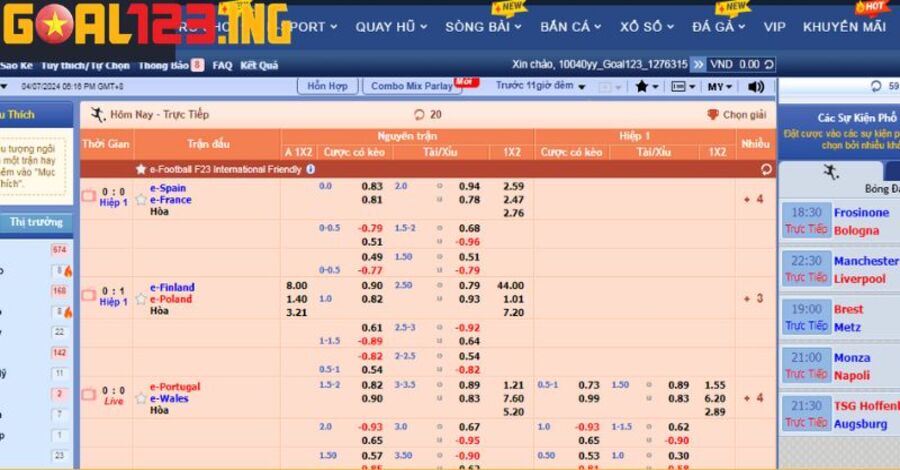Viewport: 900px width, 470px height.
Task: Refresh the odds with the 20 countdown
Action: point(428,115)
